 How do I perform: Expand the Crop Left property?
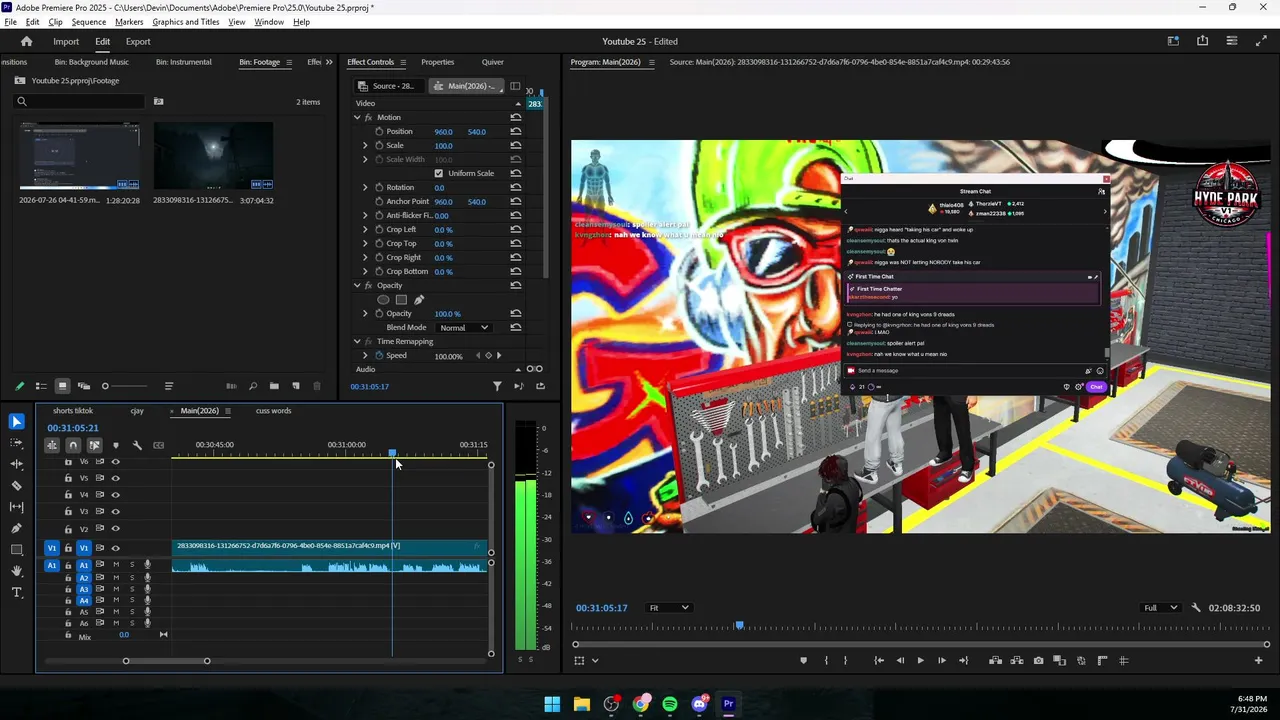point(365,229)
